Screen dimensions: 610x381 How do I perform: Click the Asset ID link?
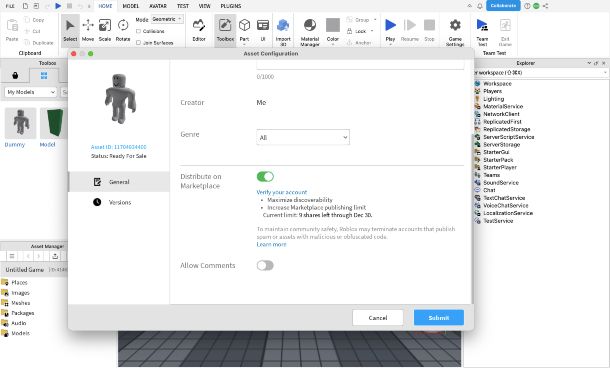[119, 147]
